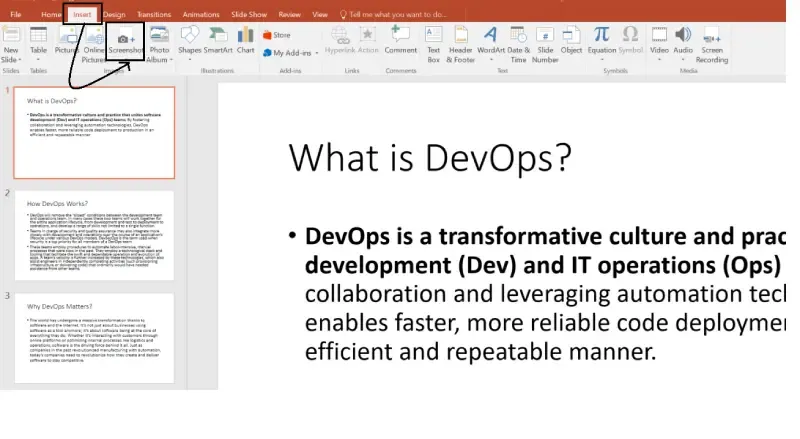Expand the Audio dropdown arrow
This screenshot has width=800, height=439.
pyautogui.click(x=683, y=60)
